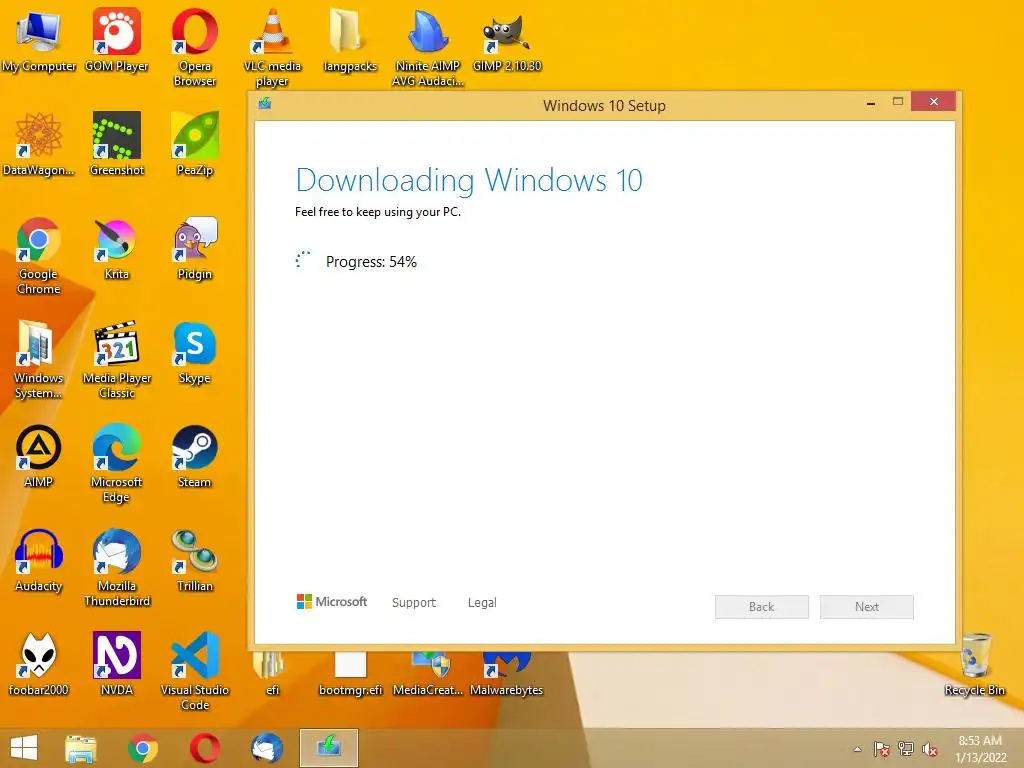Open the network tray icon
Screen dimensions: 1024x768
point(906,749)
